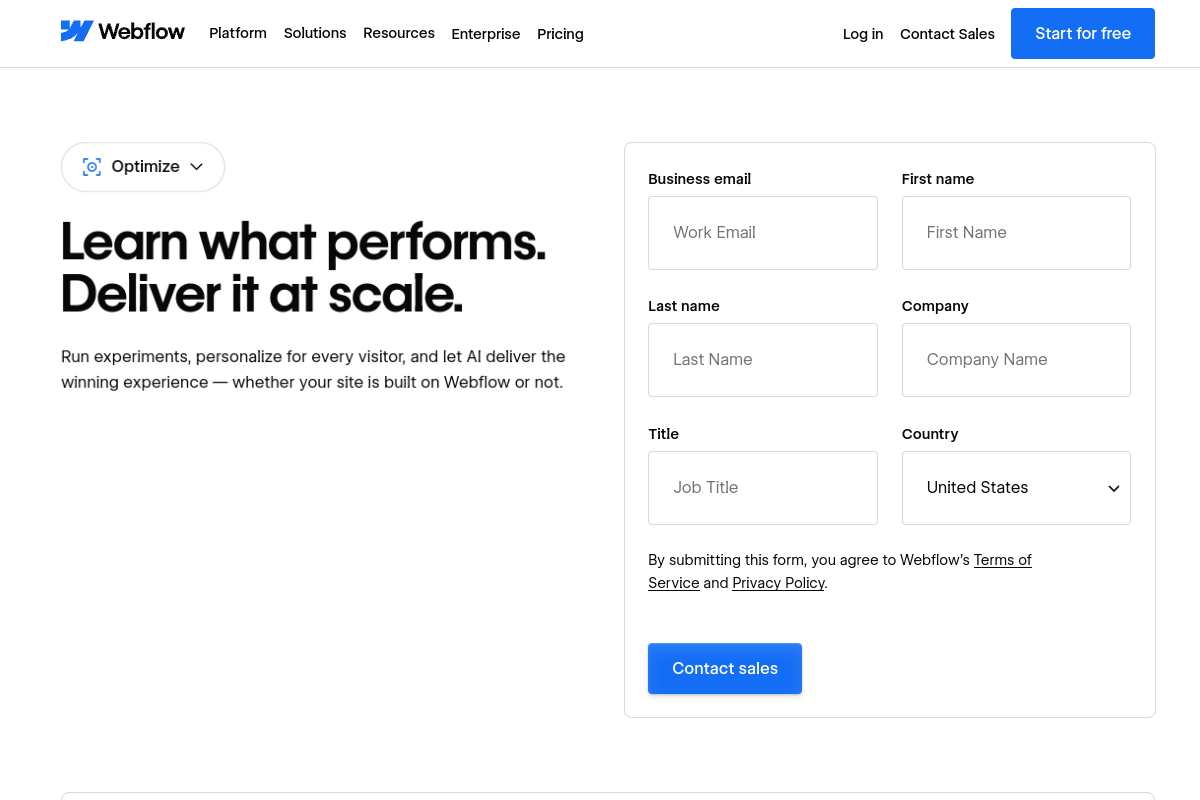Open the Pricing page
Viewport: 1200px width, 800px height.
(x=560, y=34)
